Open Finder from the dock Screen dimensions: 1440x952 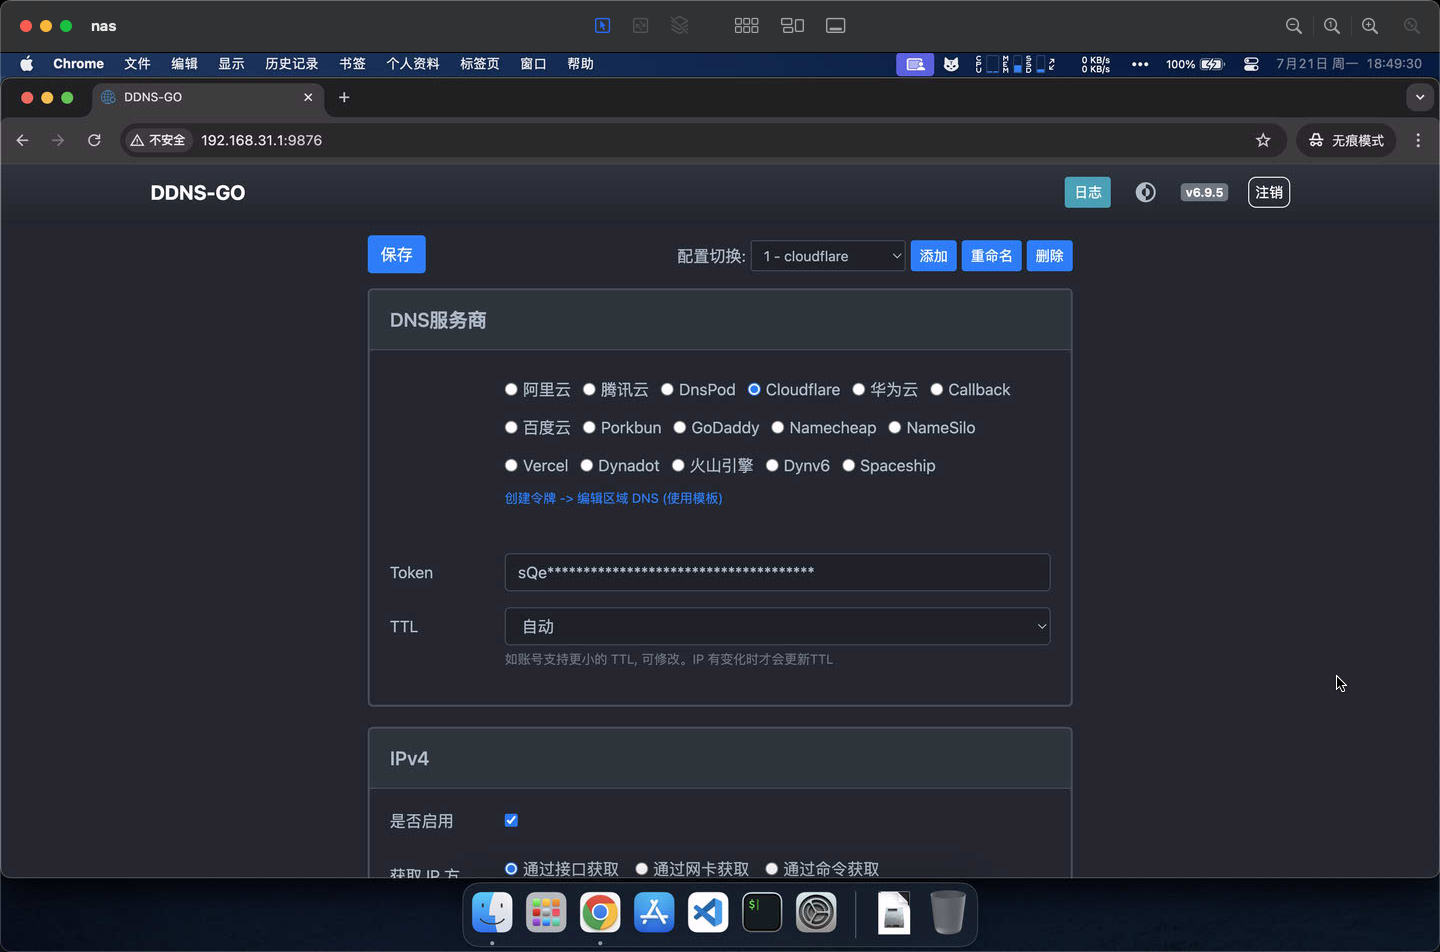[492, 912]
